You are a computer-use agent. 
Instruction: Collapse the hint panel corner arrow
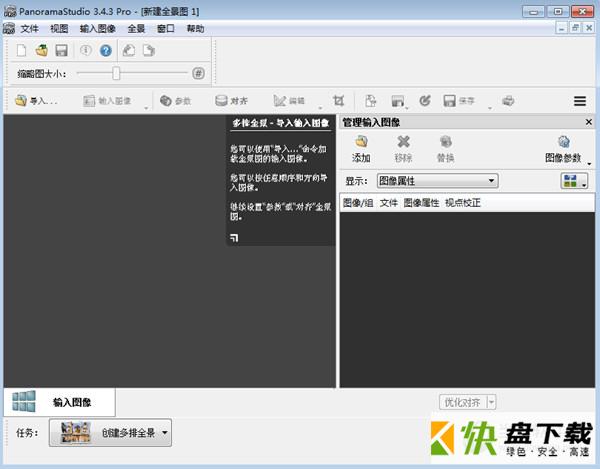coord(234,238)
